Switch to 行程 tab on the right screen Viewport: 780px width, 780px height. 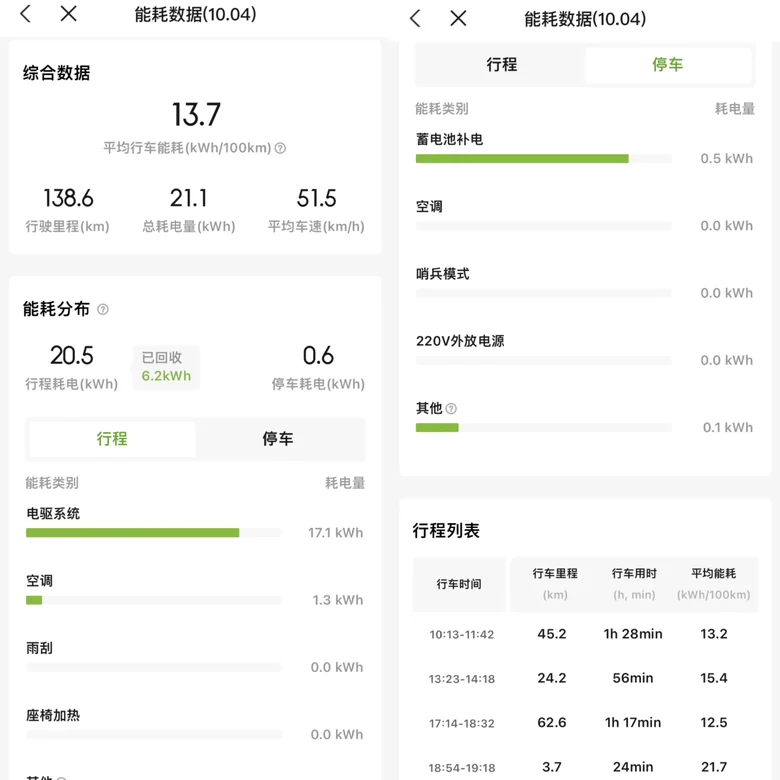(x=502, y=65)
